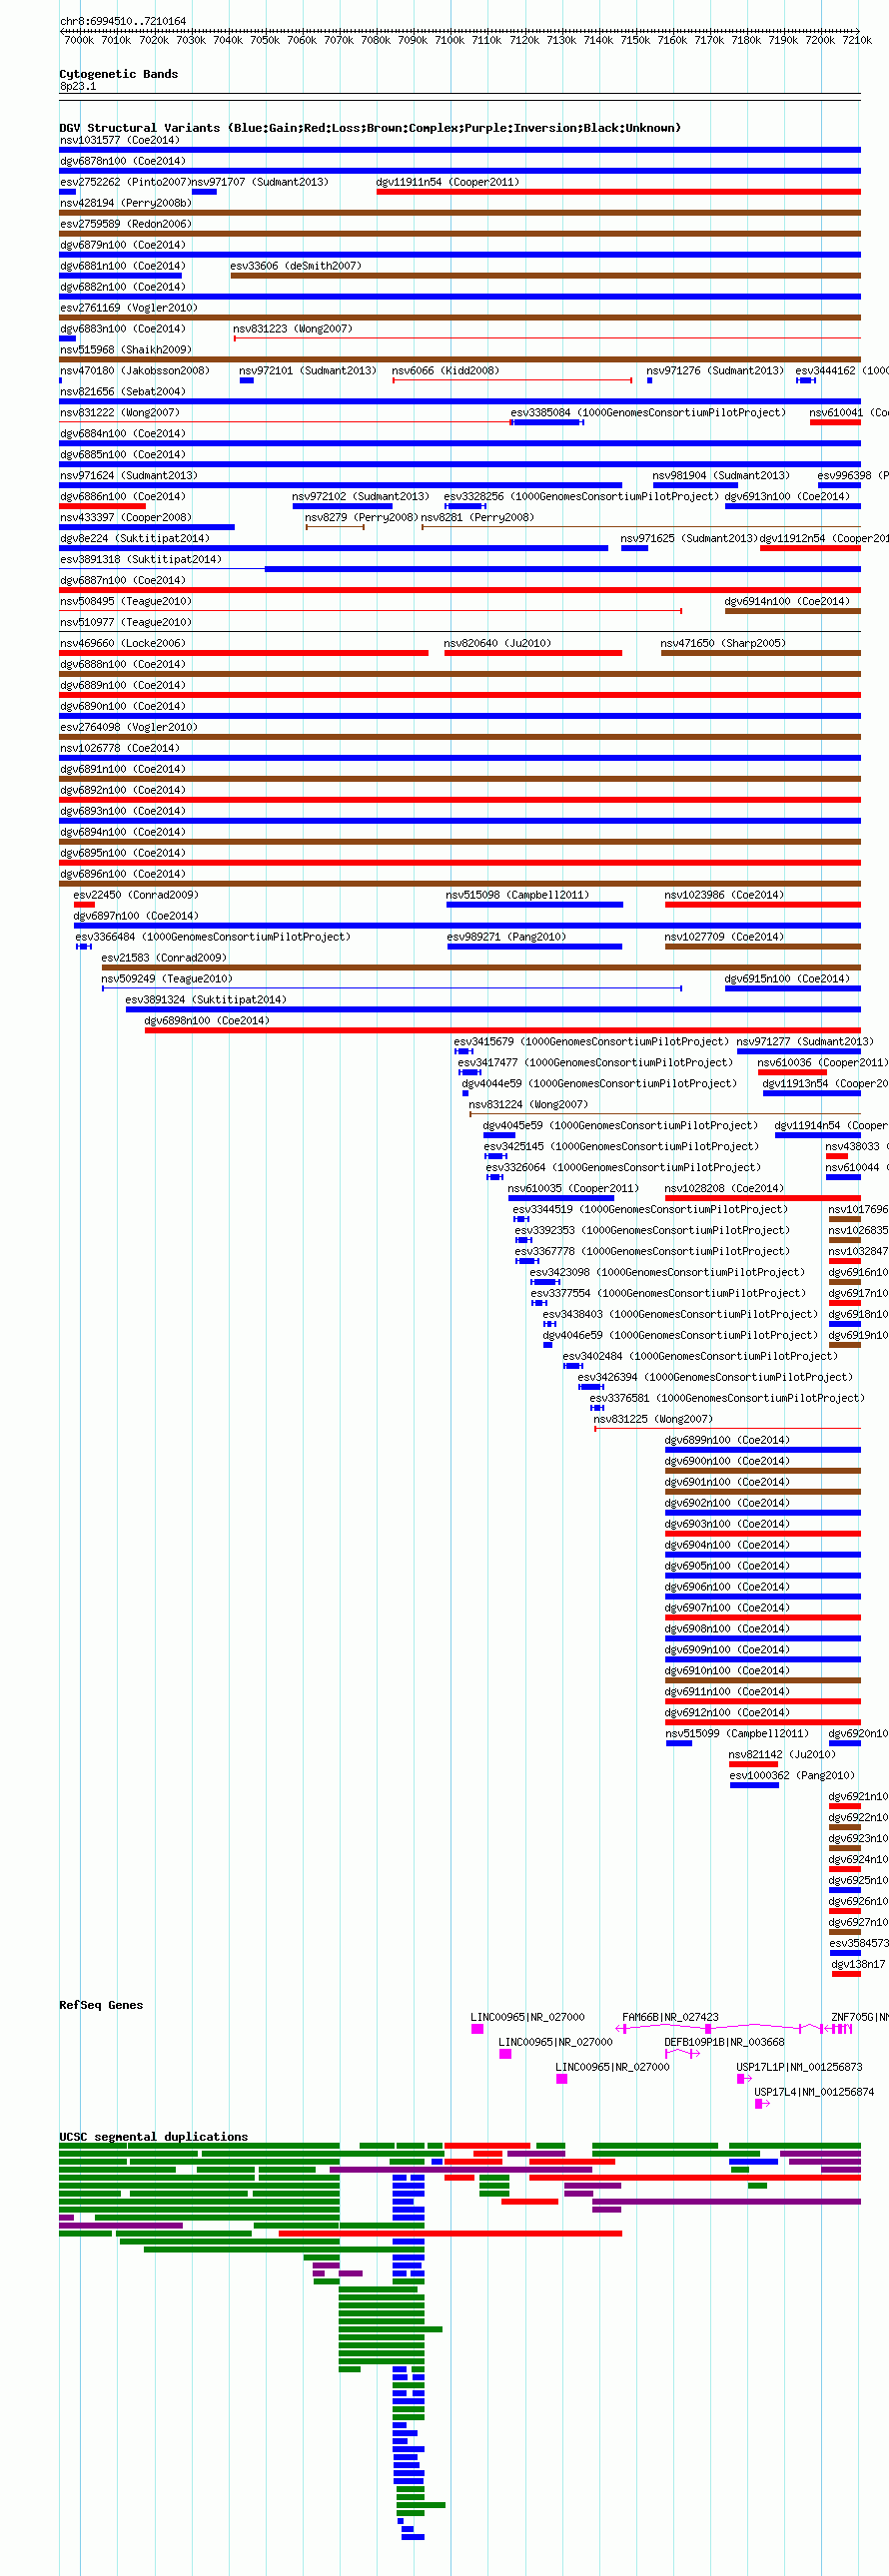Open variant esv22450 (Conrad2009)
The image size is (889, 2576).
pos(136,896)
